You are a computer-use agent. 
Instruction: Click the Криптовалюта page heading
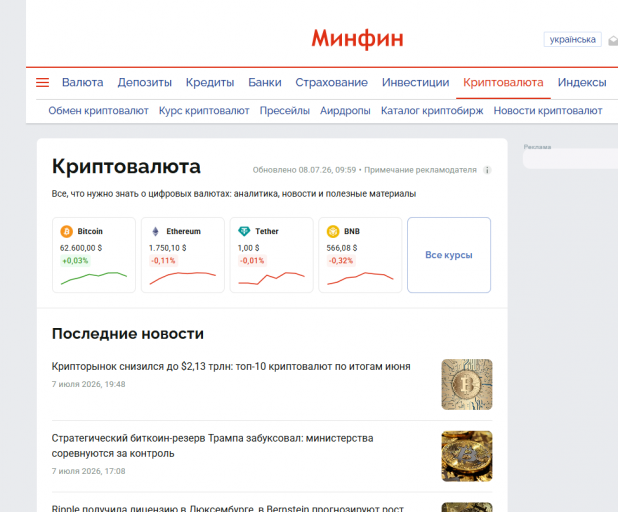pos(126,166)
